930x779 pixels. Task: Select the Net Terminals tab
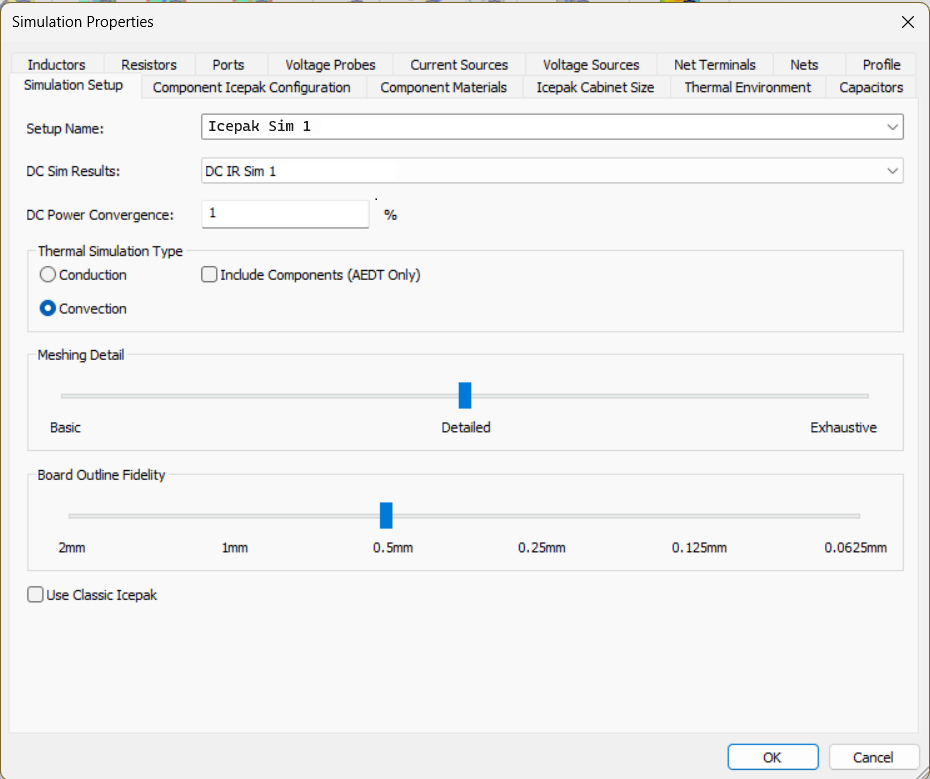714,65
